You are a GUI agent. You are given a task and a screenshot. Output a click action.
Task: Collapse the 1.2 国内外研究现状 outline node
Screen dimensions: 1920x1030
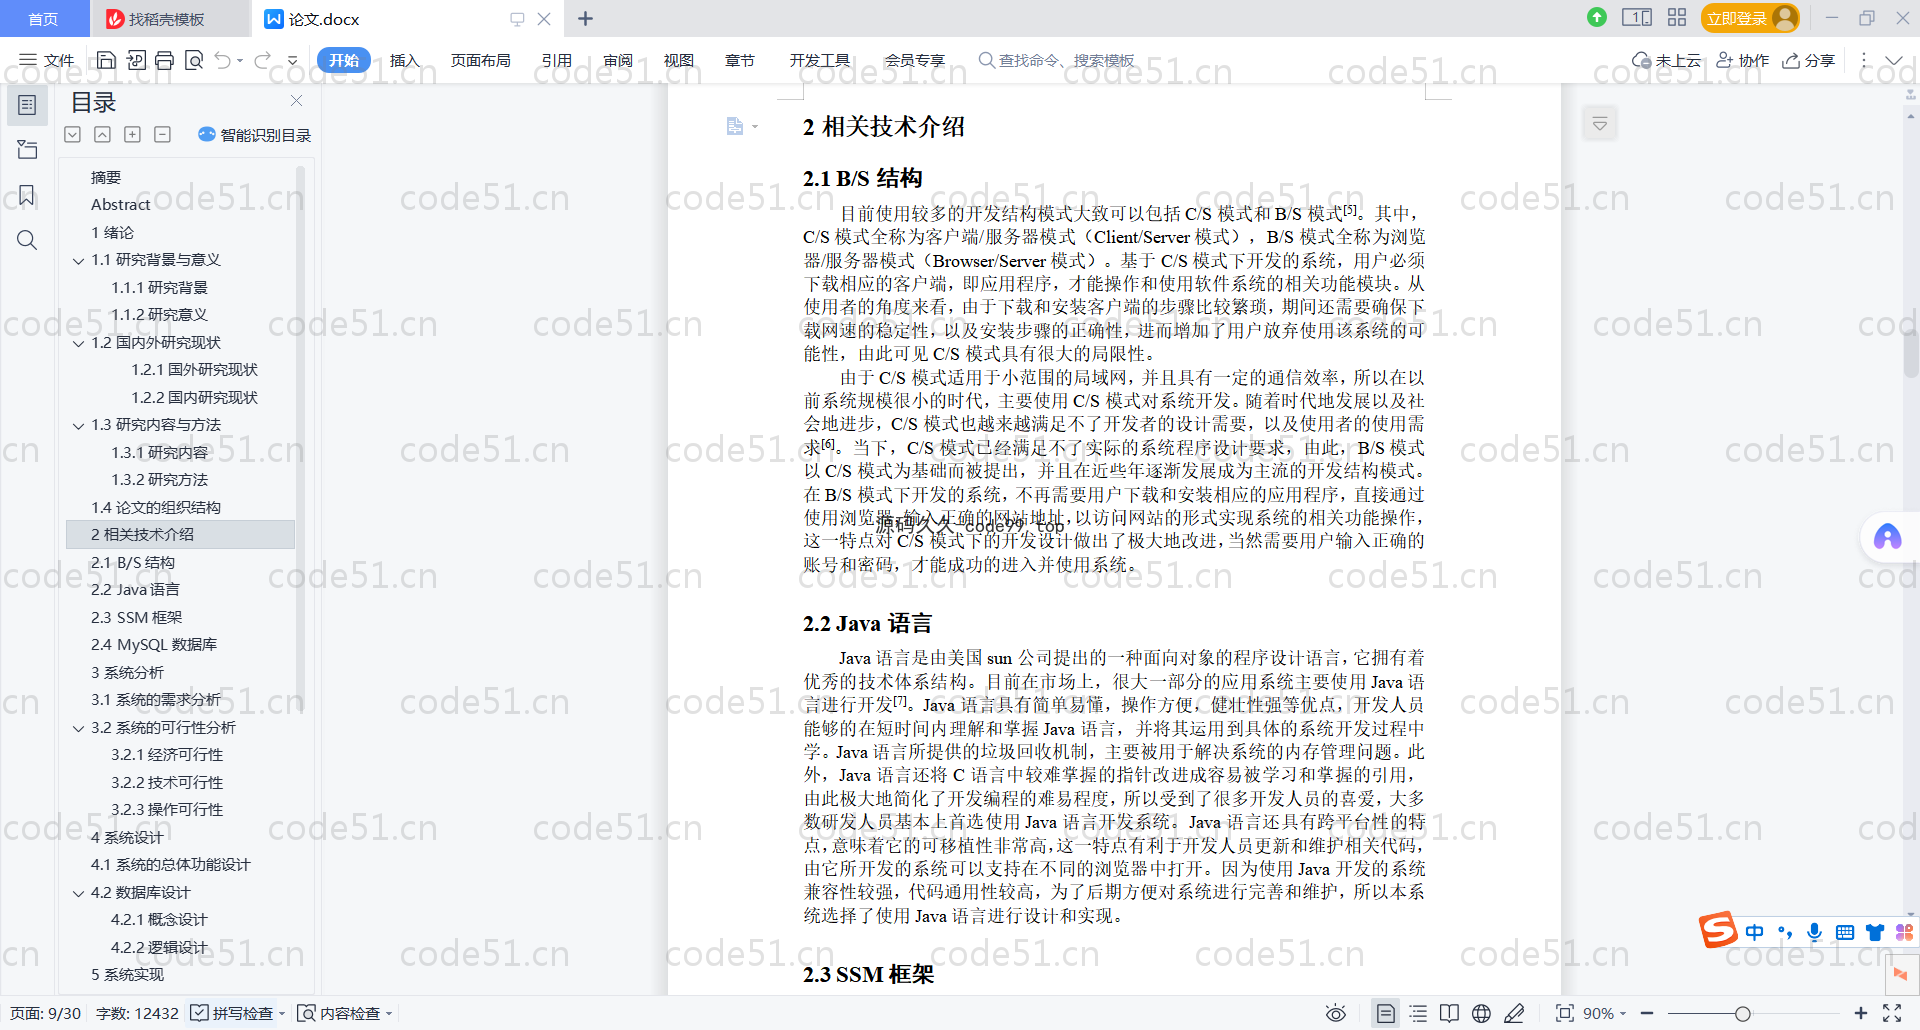(x=78, y=343)
